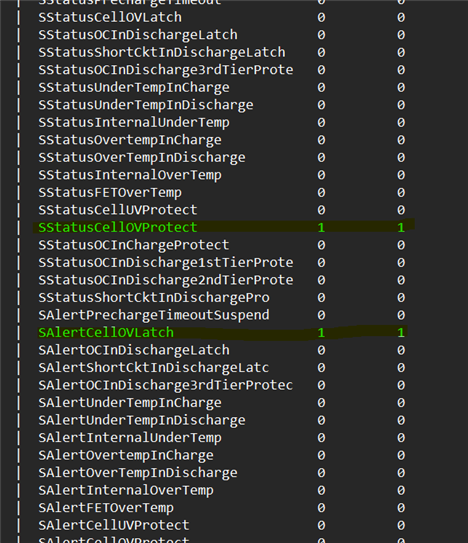468x543 pixels.
Task: Select highlighted SStatusCellOVProtect label
Action: (118, 228)
